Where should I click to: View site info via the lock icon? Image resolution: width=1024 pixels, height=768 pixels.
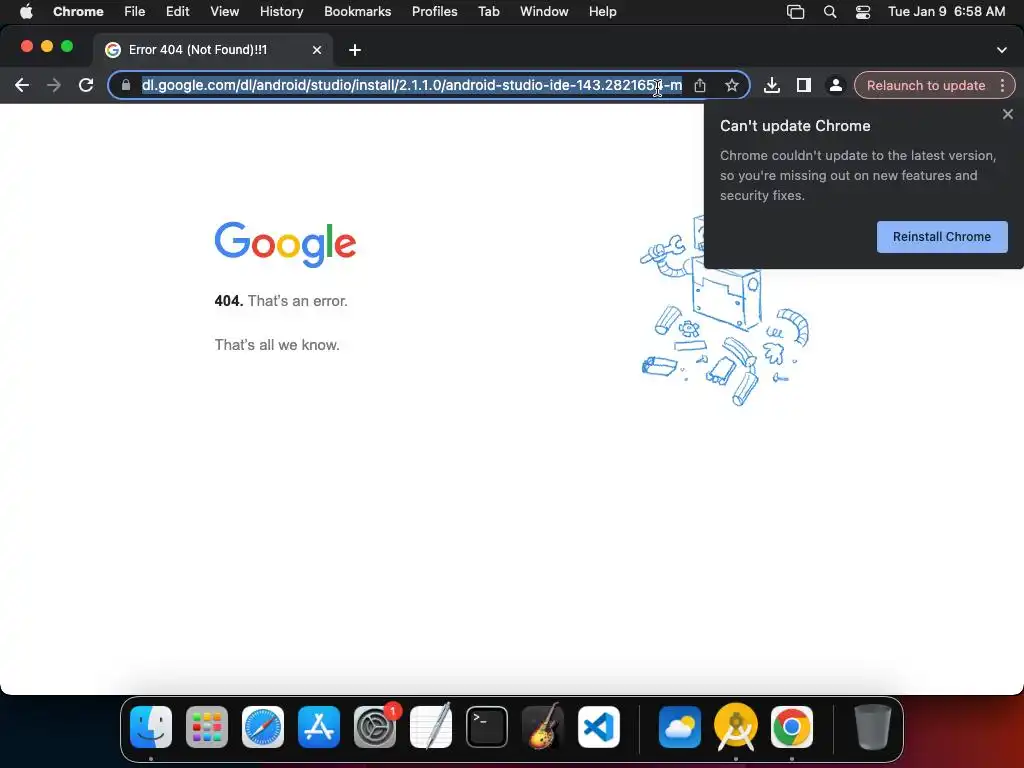[126, 85]
